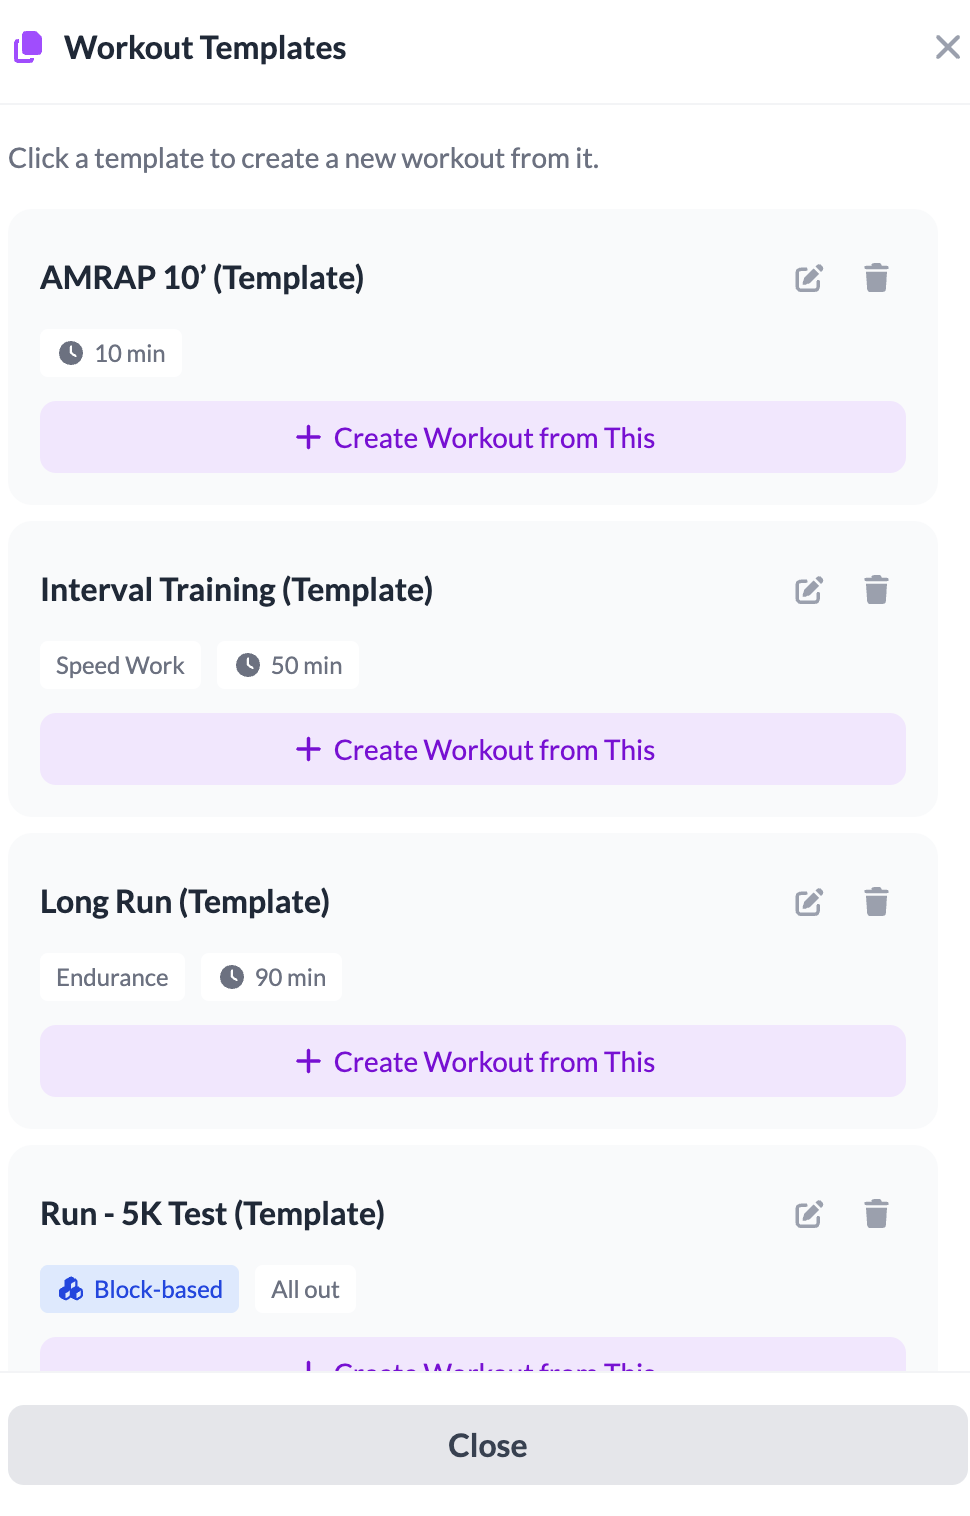Dismiss the dialog with the X icon

(947, 47)
